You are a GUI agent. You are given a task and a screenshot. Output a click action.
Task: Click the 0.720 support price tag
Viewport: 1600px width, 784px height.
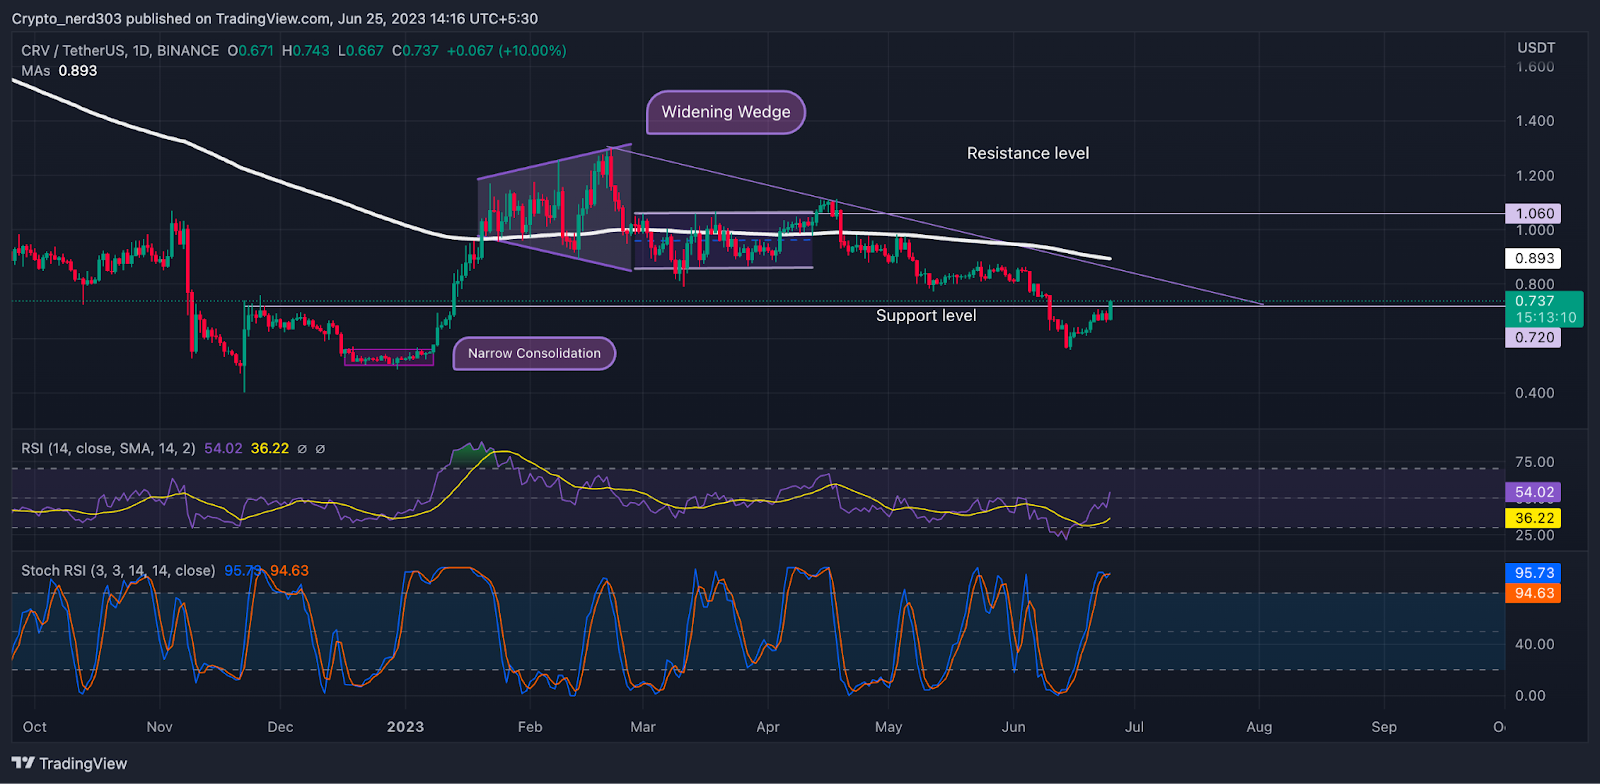[x=1534, y=337]
